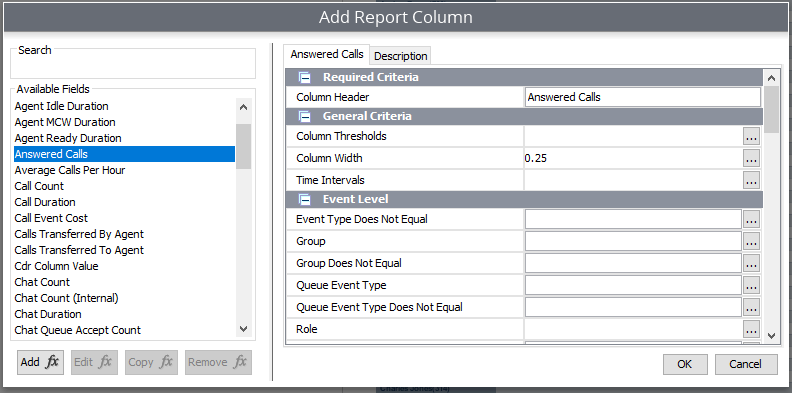Select Call Duration field
The height and width of the screenshot is (393, 792).
(x=124, y=202)
